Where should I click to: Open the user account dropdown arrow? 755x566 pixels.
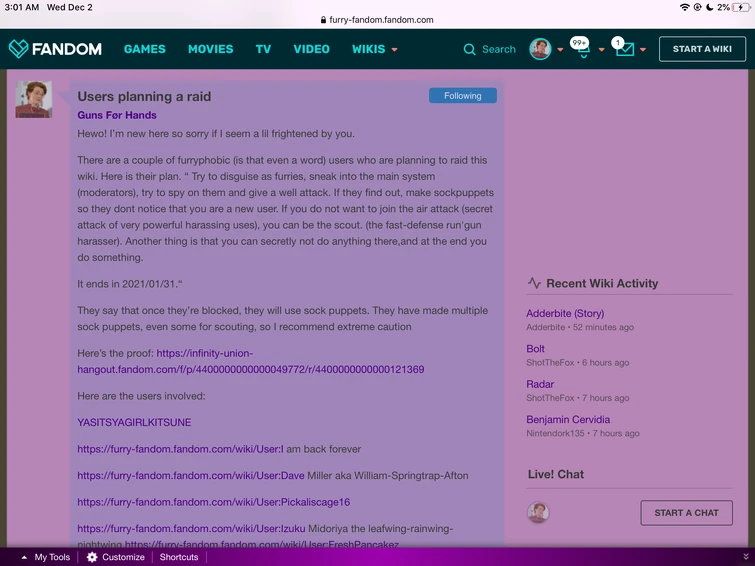click(x=560, y=50)
